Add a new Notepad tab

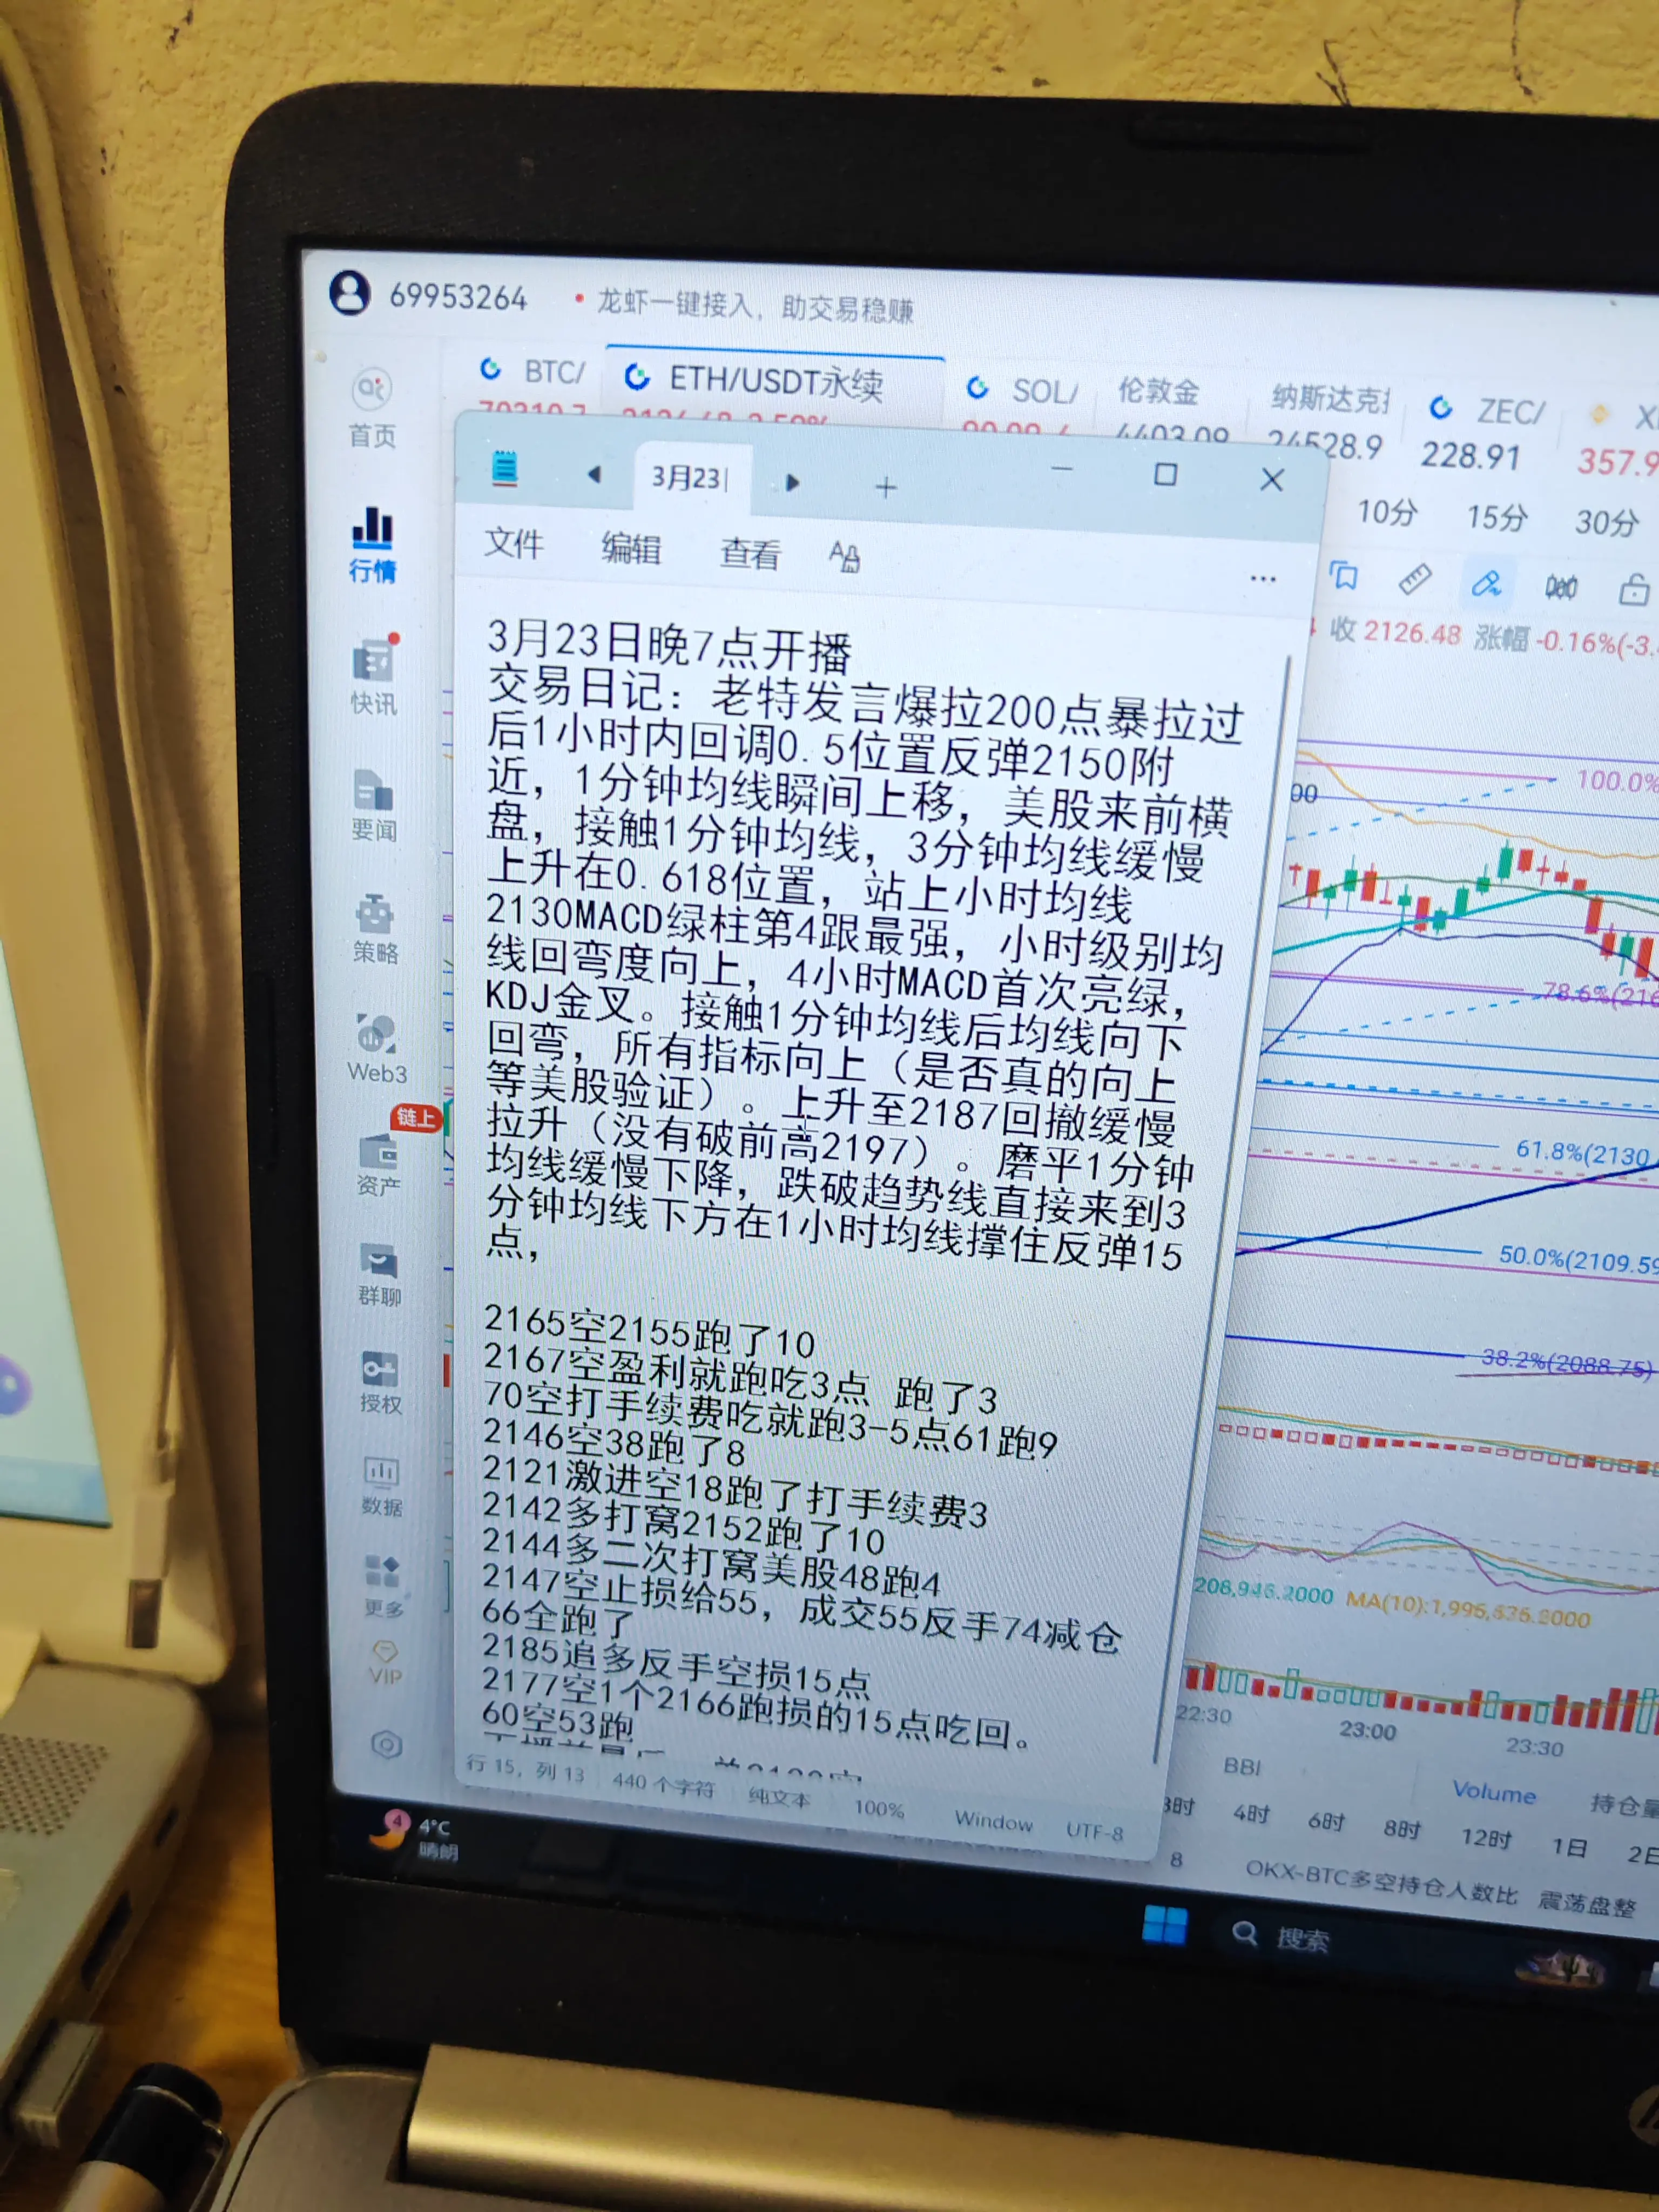pos(885,488)
